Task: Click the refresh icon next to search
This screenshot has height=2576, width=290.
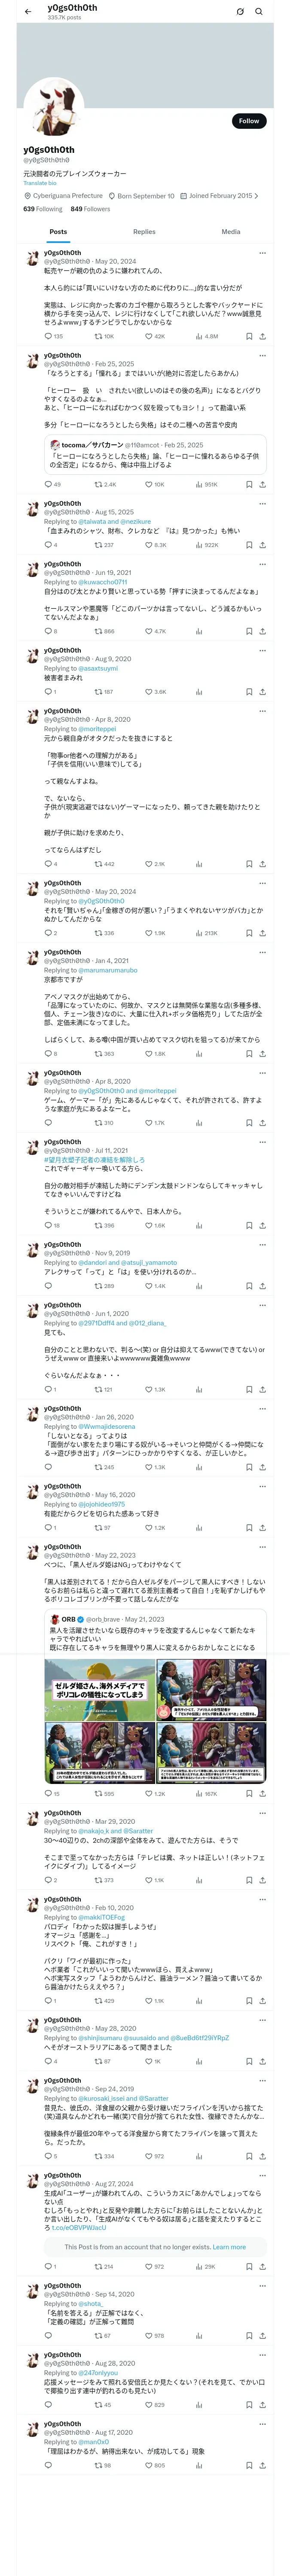Action: pos(240,12)
